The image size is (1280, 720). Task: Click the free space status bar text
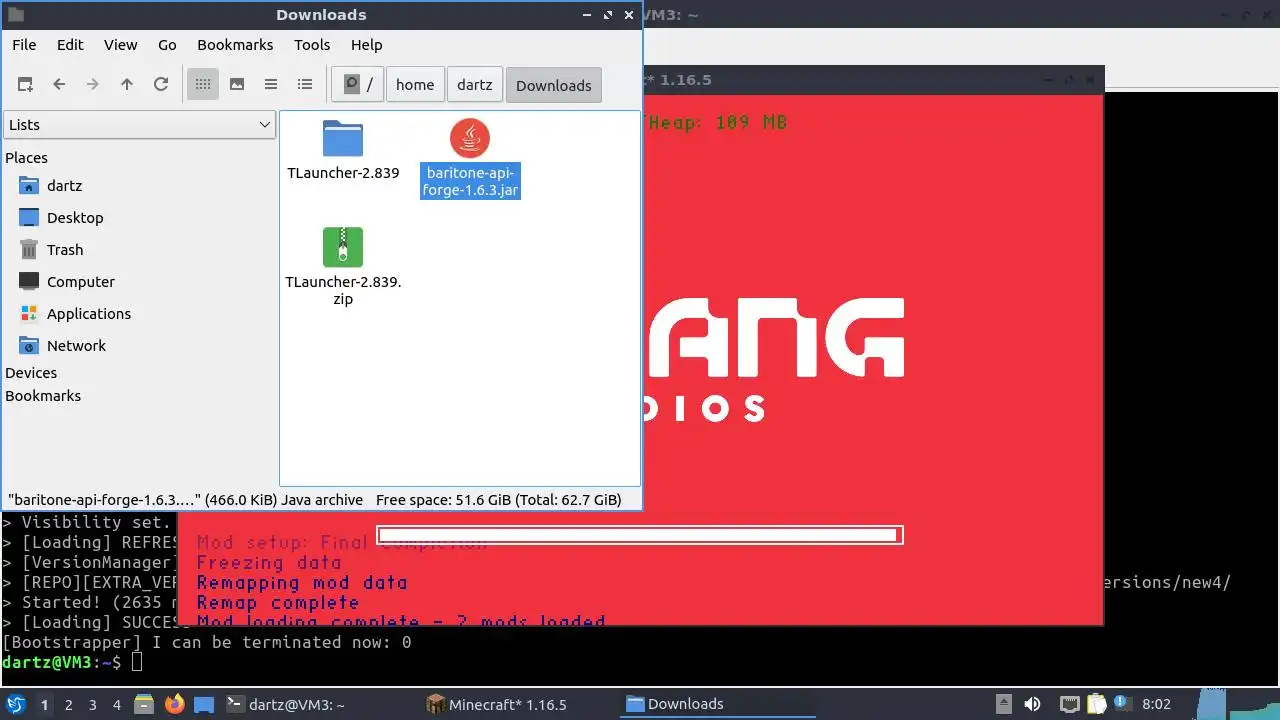498,500
